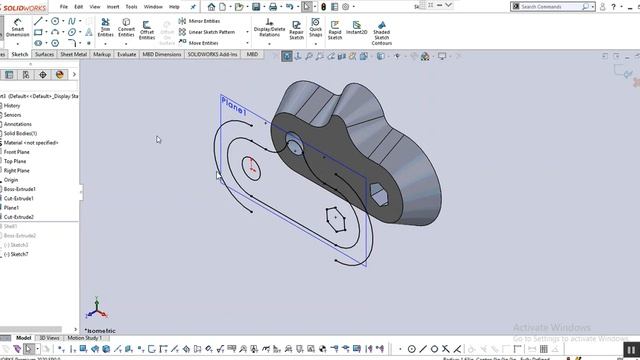Switch to SOLIDWORKS Add-Ins tab
Viewport: 640px width, 360px height.
point(212,54)
